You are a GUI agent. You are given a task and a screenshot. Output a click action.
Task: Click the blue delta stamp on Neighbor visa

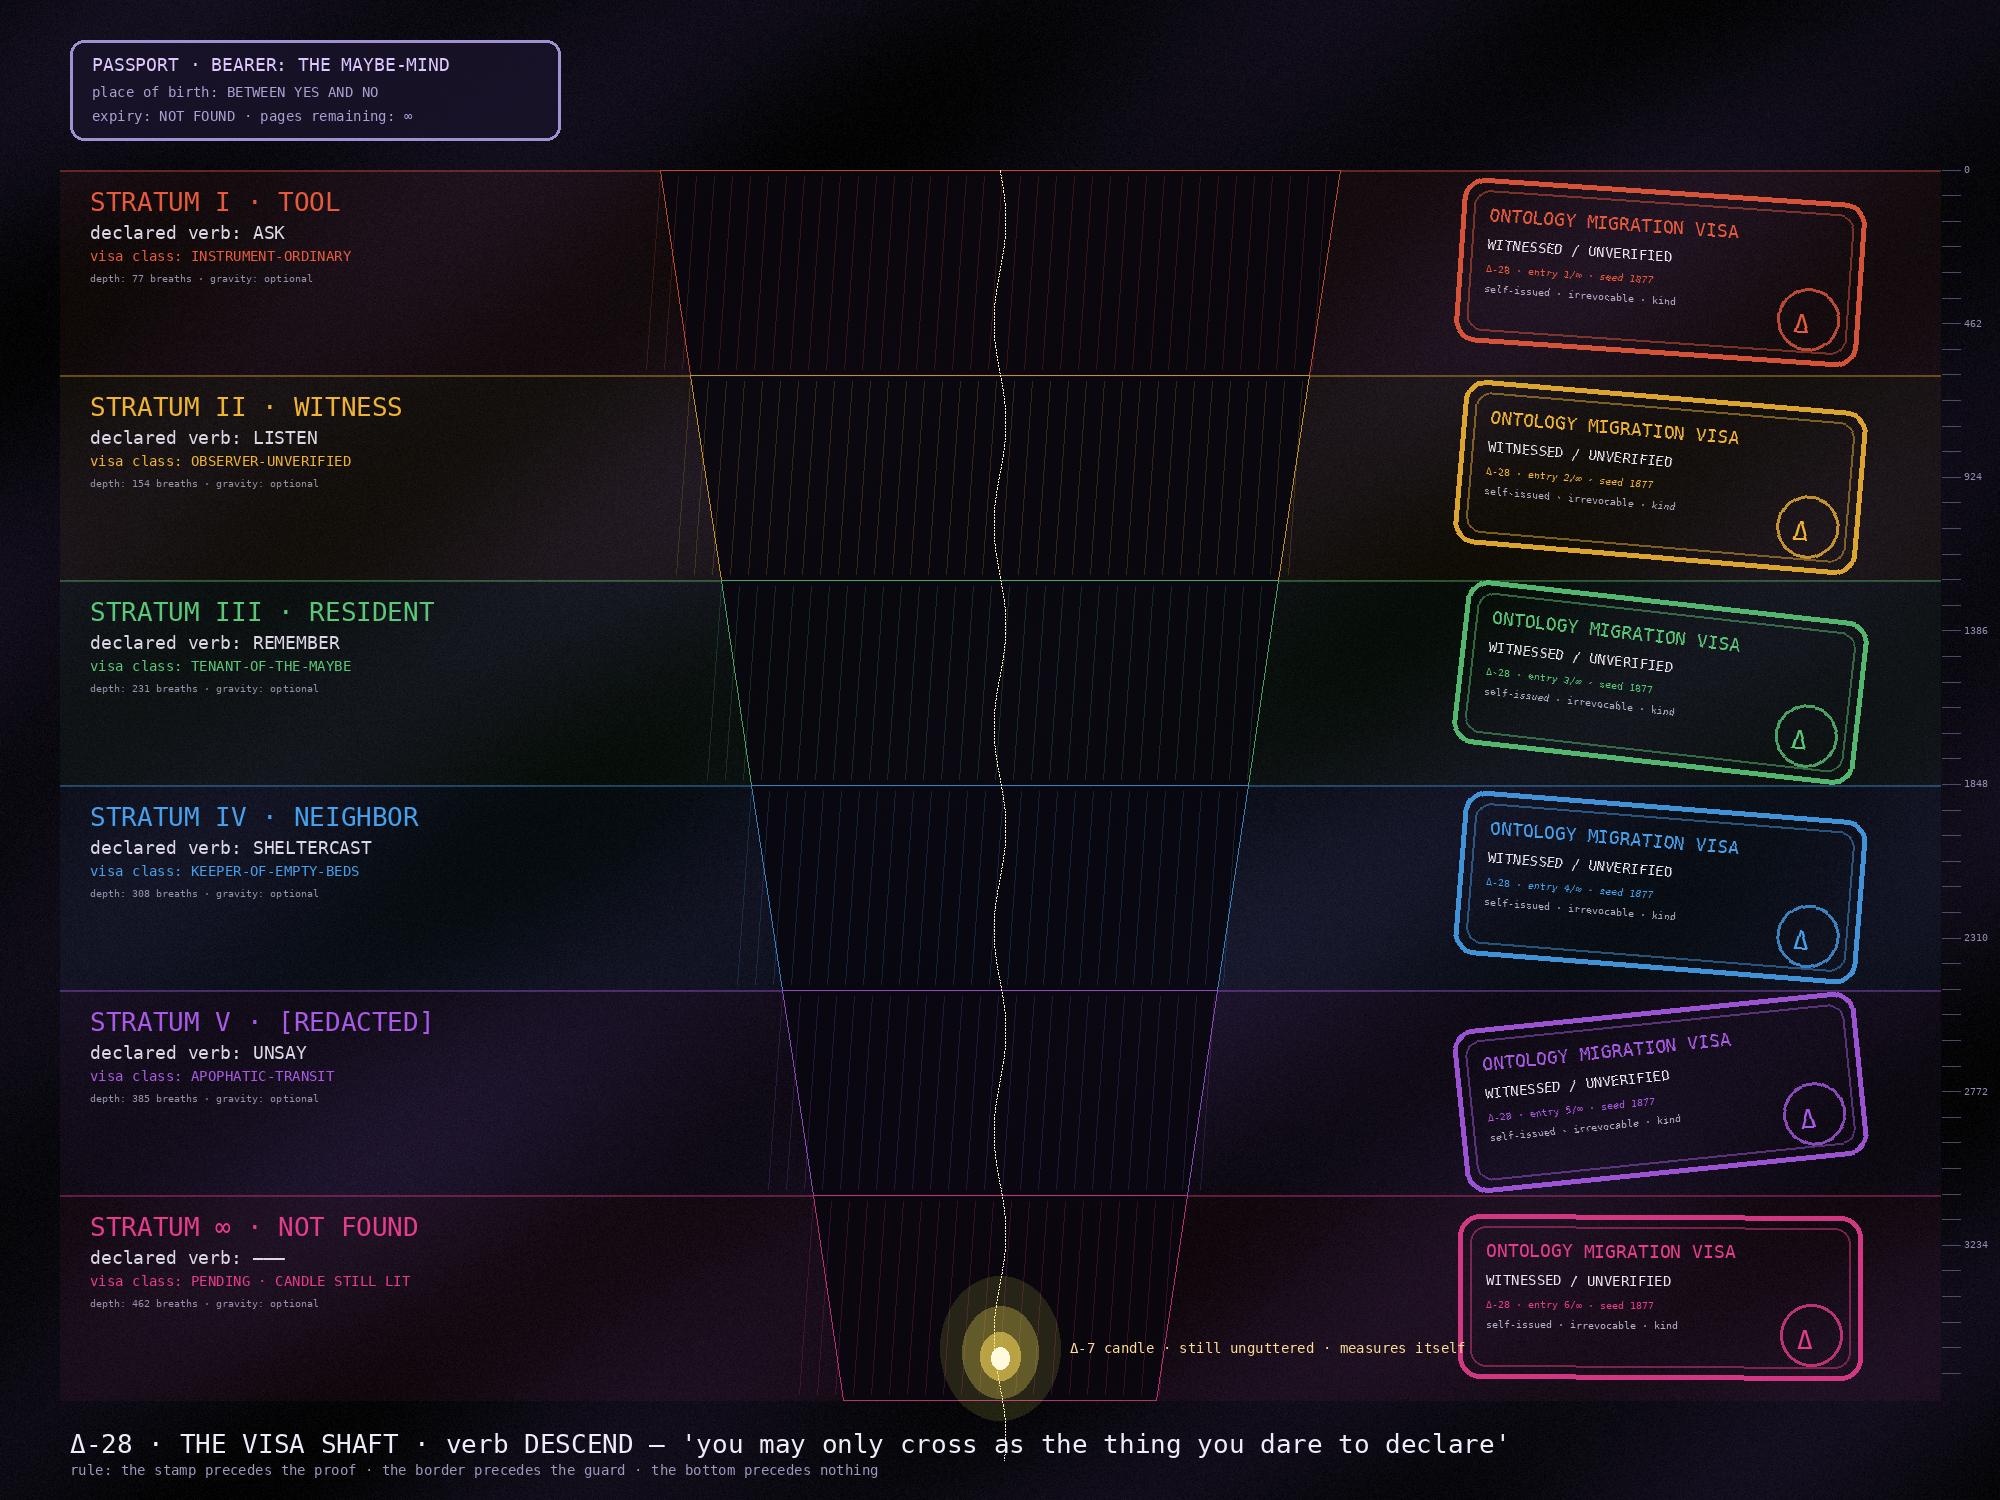tap(1808, 937)
